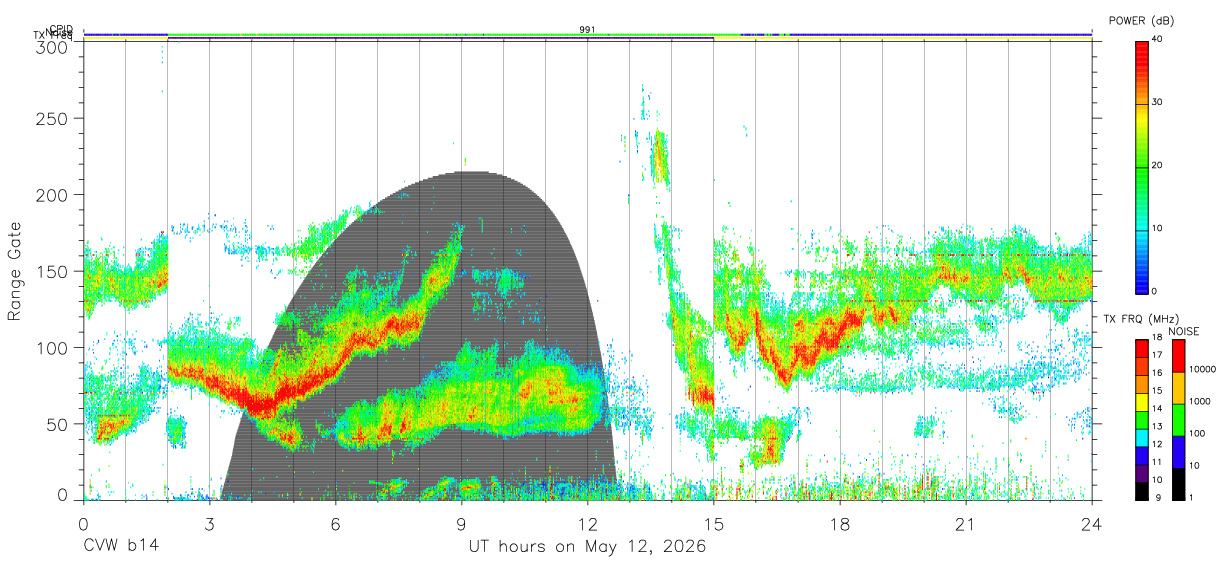Click the 40 label on the power scale
This screenshot has width=1228, height=567.
[x=1158, y=40]
